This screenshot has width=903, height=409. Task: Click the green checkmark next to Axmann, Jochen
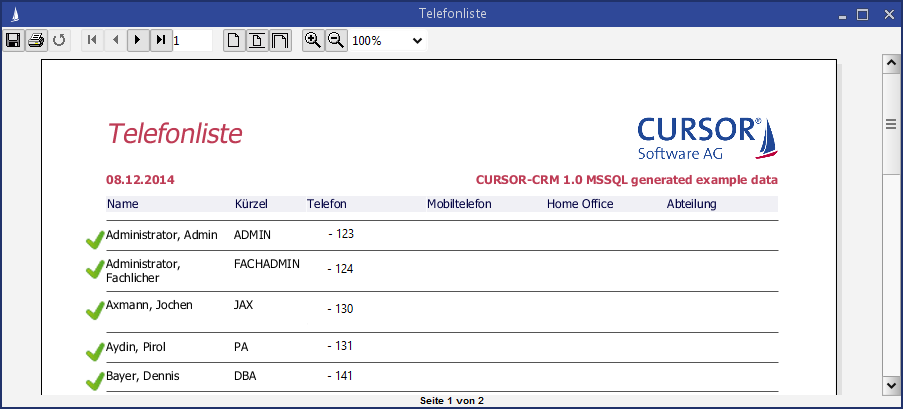[x=95, y=311]
